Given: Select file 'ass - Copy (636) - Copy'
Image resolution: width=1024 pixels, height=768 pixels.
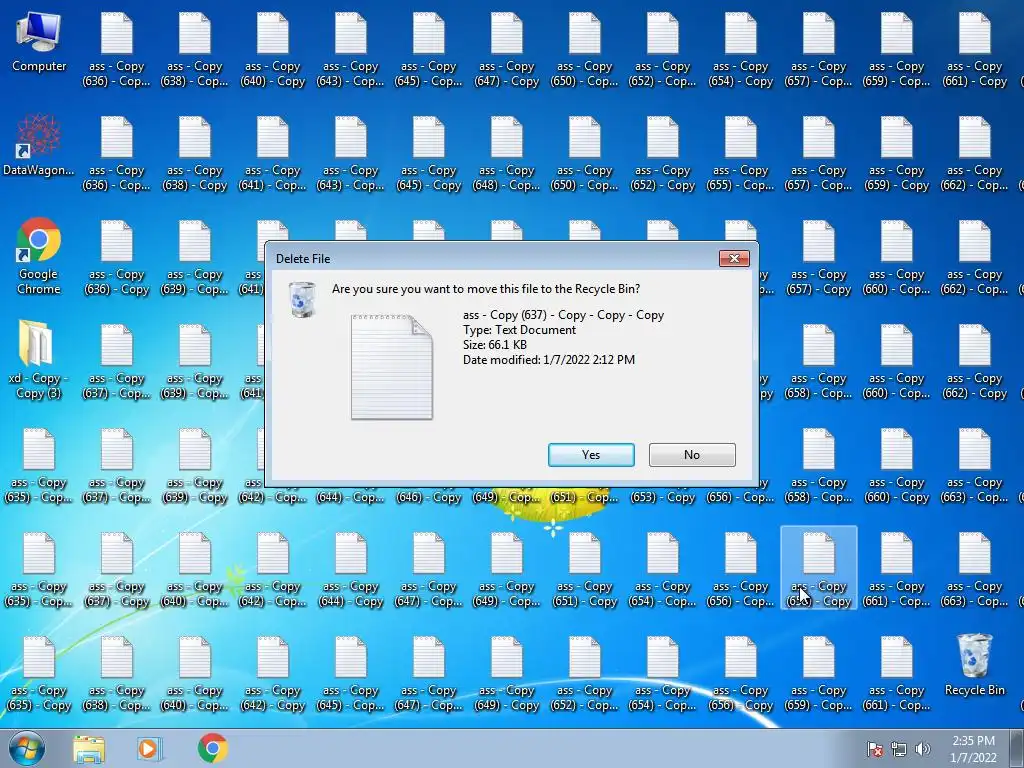Looking at the screenshot, I should pos(117,257).
